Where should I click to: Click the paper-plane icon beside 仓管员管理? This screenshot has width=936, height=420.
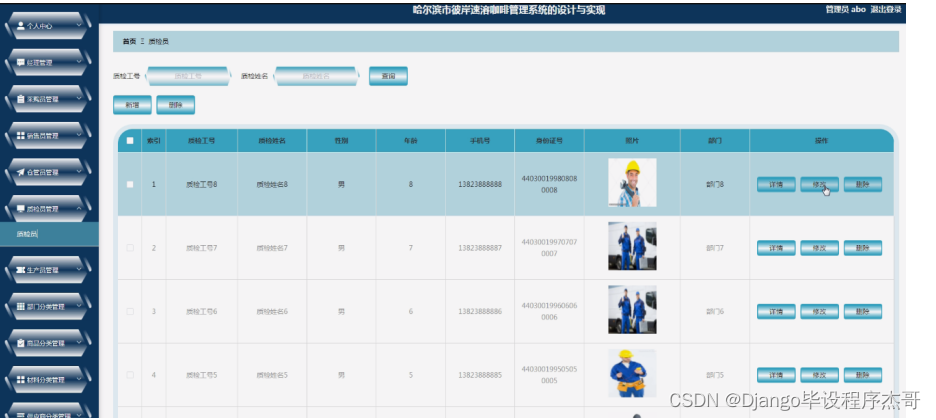(x=21, y=172)
